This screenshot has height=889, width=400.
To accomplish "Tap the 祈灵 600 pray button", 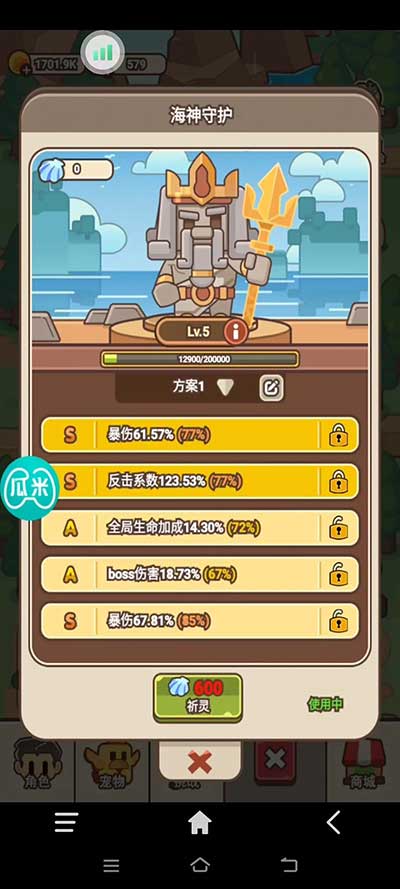I will pyautogui.click(x=198, y=697).
